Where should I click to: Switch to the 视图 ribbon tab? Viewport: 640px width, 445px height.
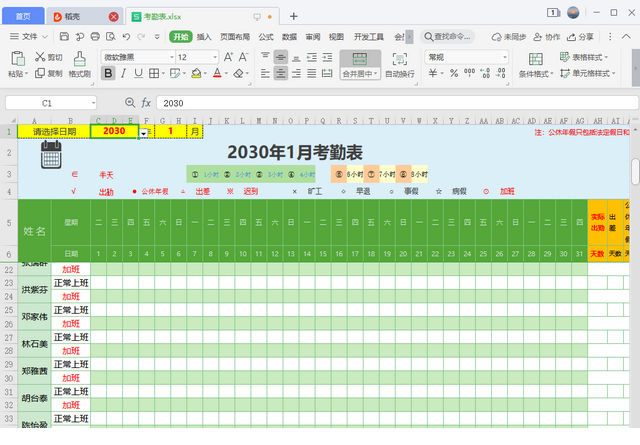336,37
